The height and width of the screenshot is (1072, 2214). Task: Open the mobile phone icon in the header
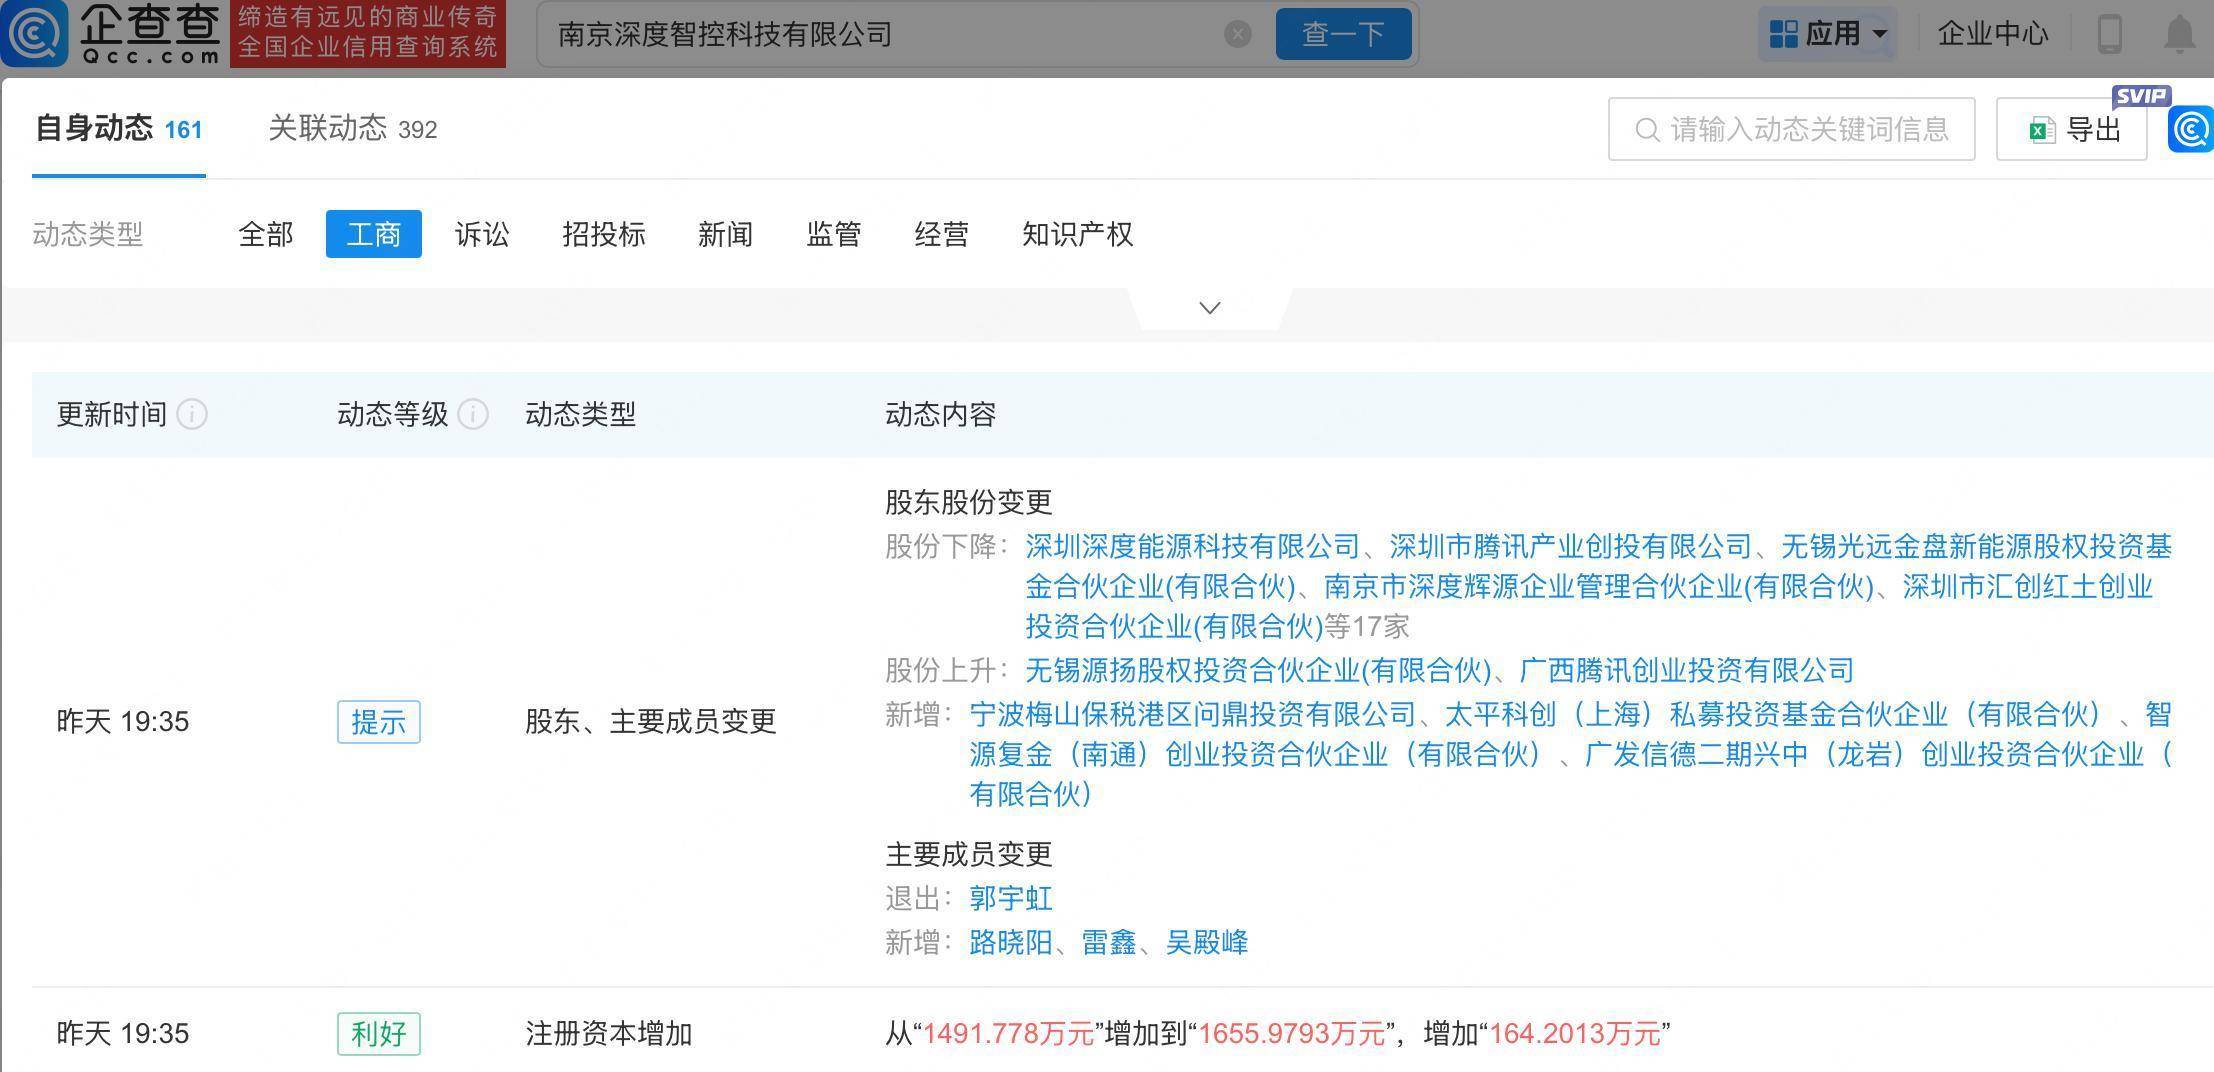pyautogui.click(x=2109, y=34)
